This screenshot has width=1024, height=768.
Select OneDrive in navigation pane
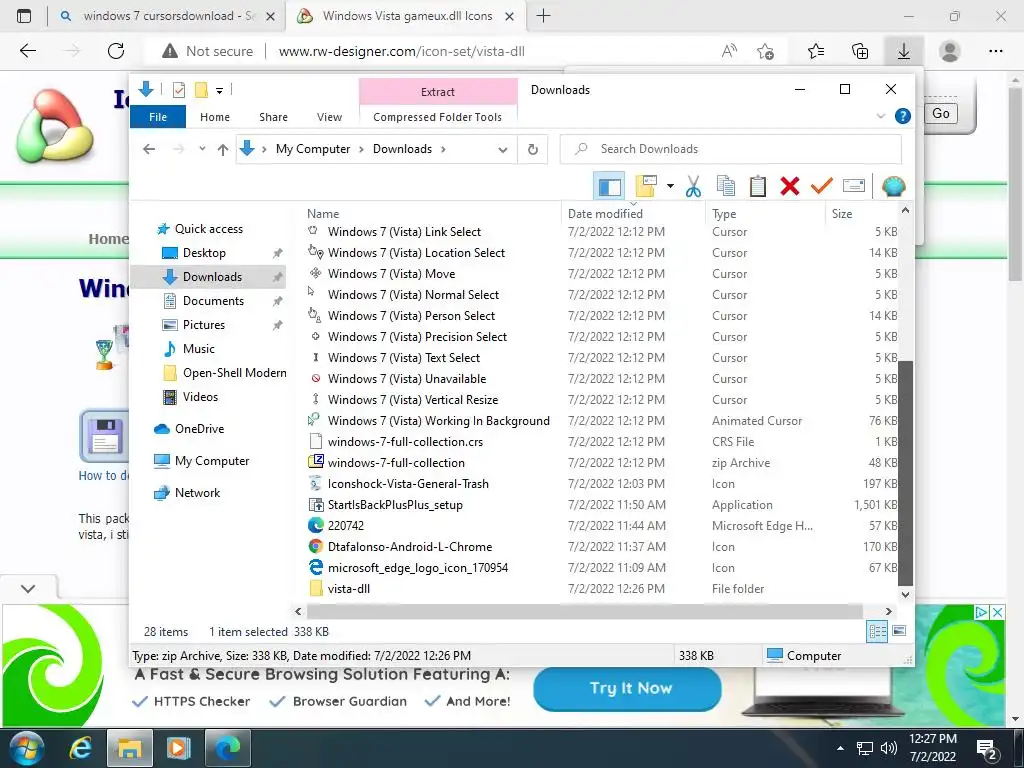coord(199,429)
